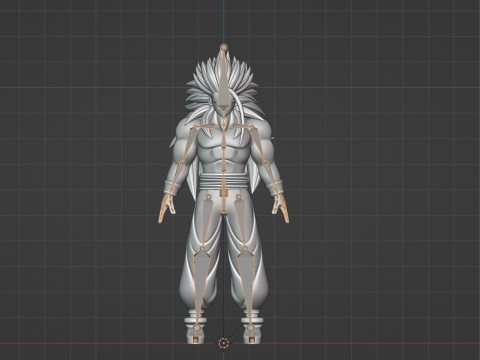Select the shin bone on the viewer's right leg
Viewport: 480px width, 360px height.
pos(246,286)
